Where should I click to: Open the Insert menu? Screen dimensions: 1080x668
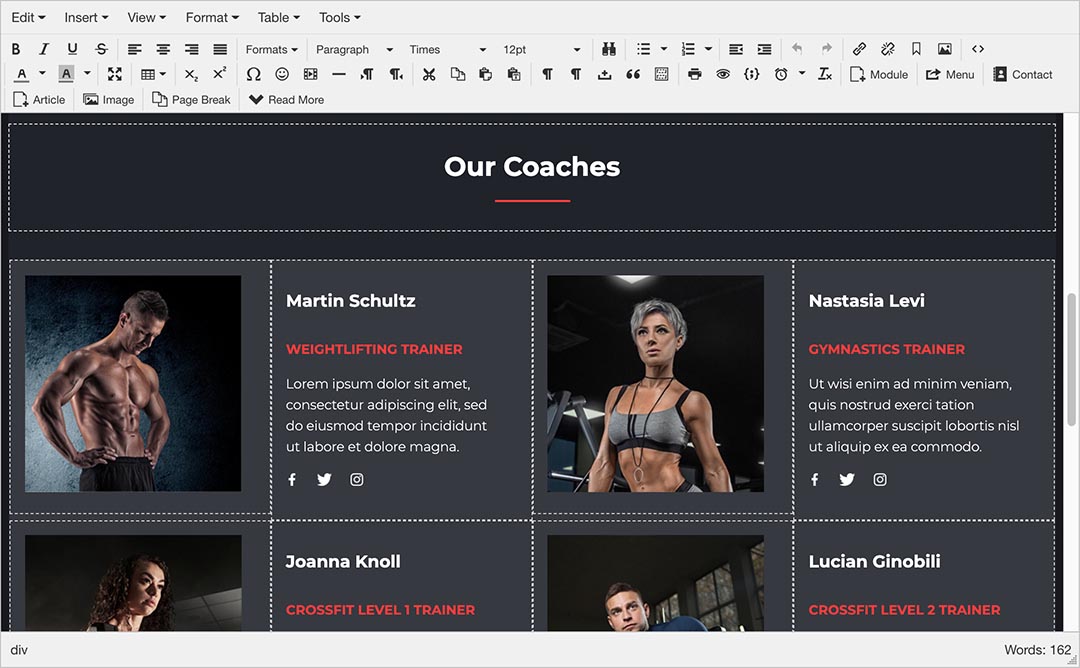[x=86, y=17]
